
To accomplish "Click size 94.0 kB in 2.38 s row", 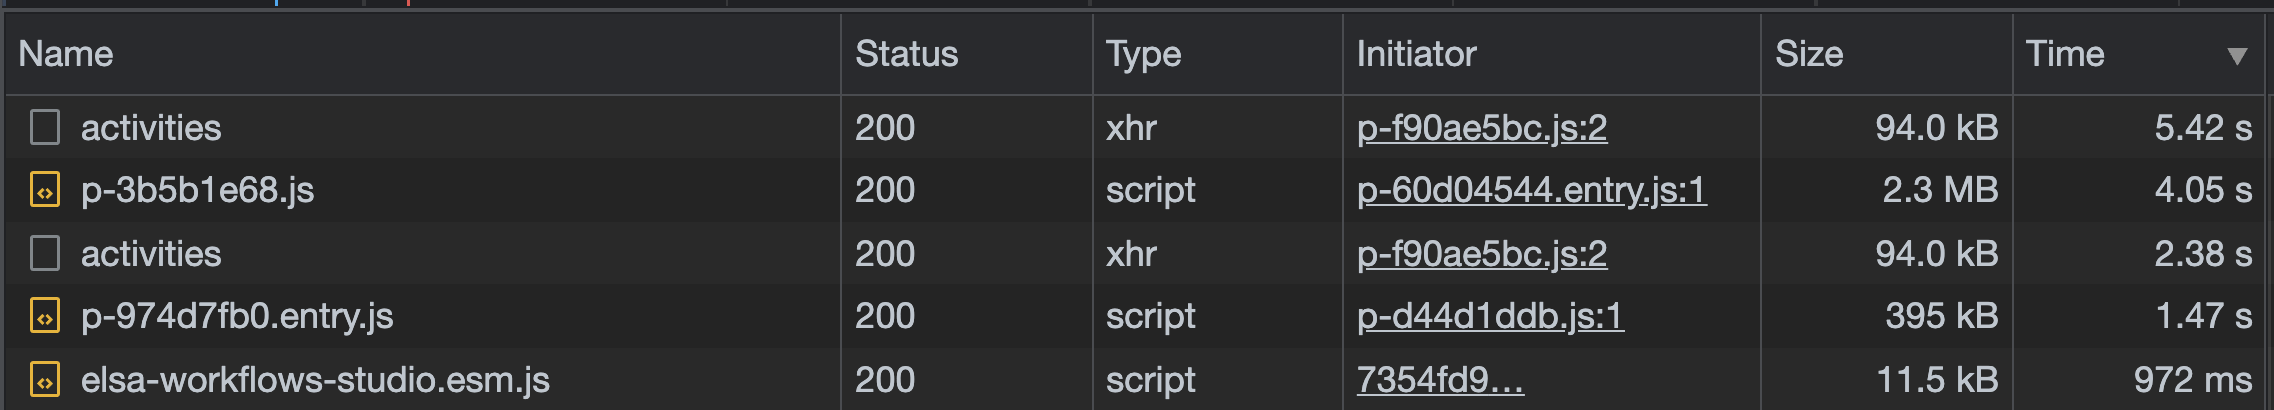I will (1937, 253).
